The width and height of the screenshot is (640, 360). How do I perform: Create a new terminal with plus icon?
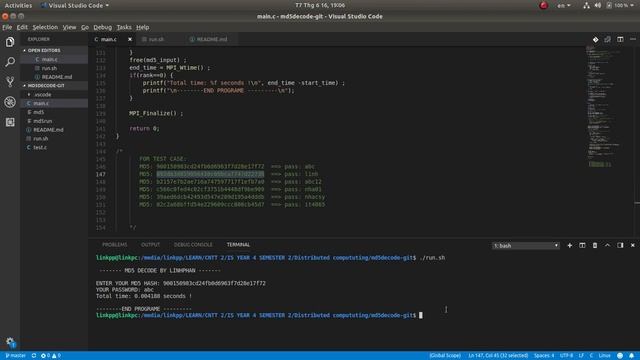click(x=569, y=245)
